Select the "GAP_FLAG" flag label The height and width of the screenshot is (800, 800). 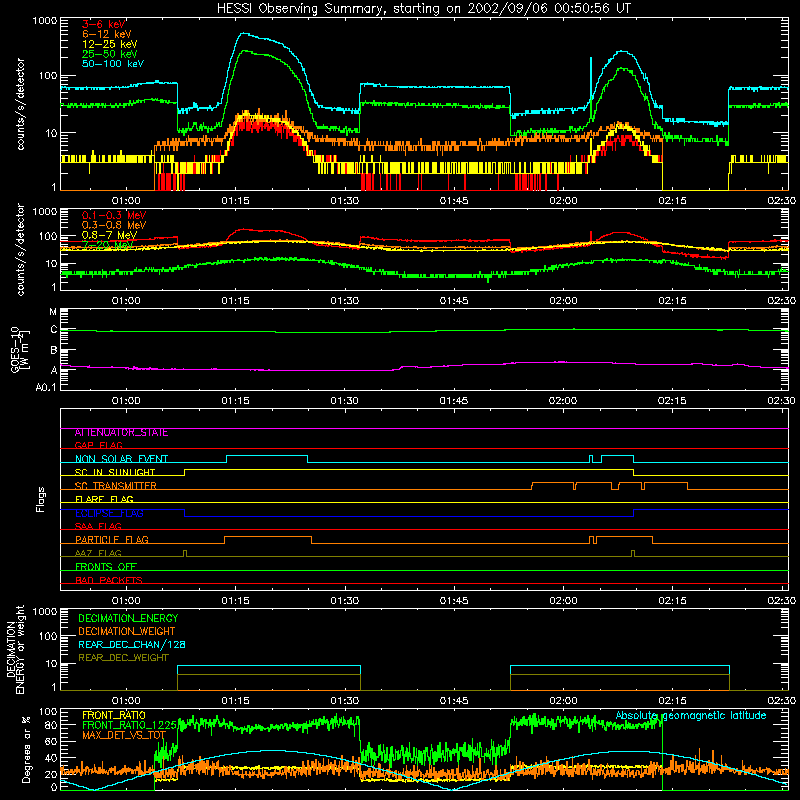[x=98, y=445]
